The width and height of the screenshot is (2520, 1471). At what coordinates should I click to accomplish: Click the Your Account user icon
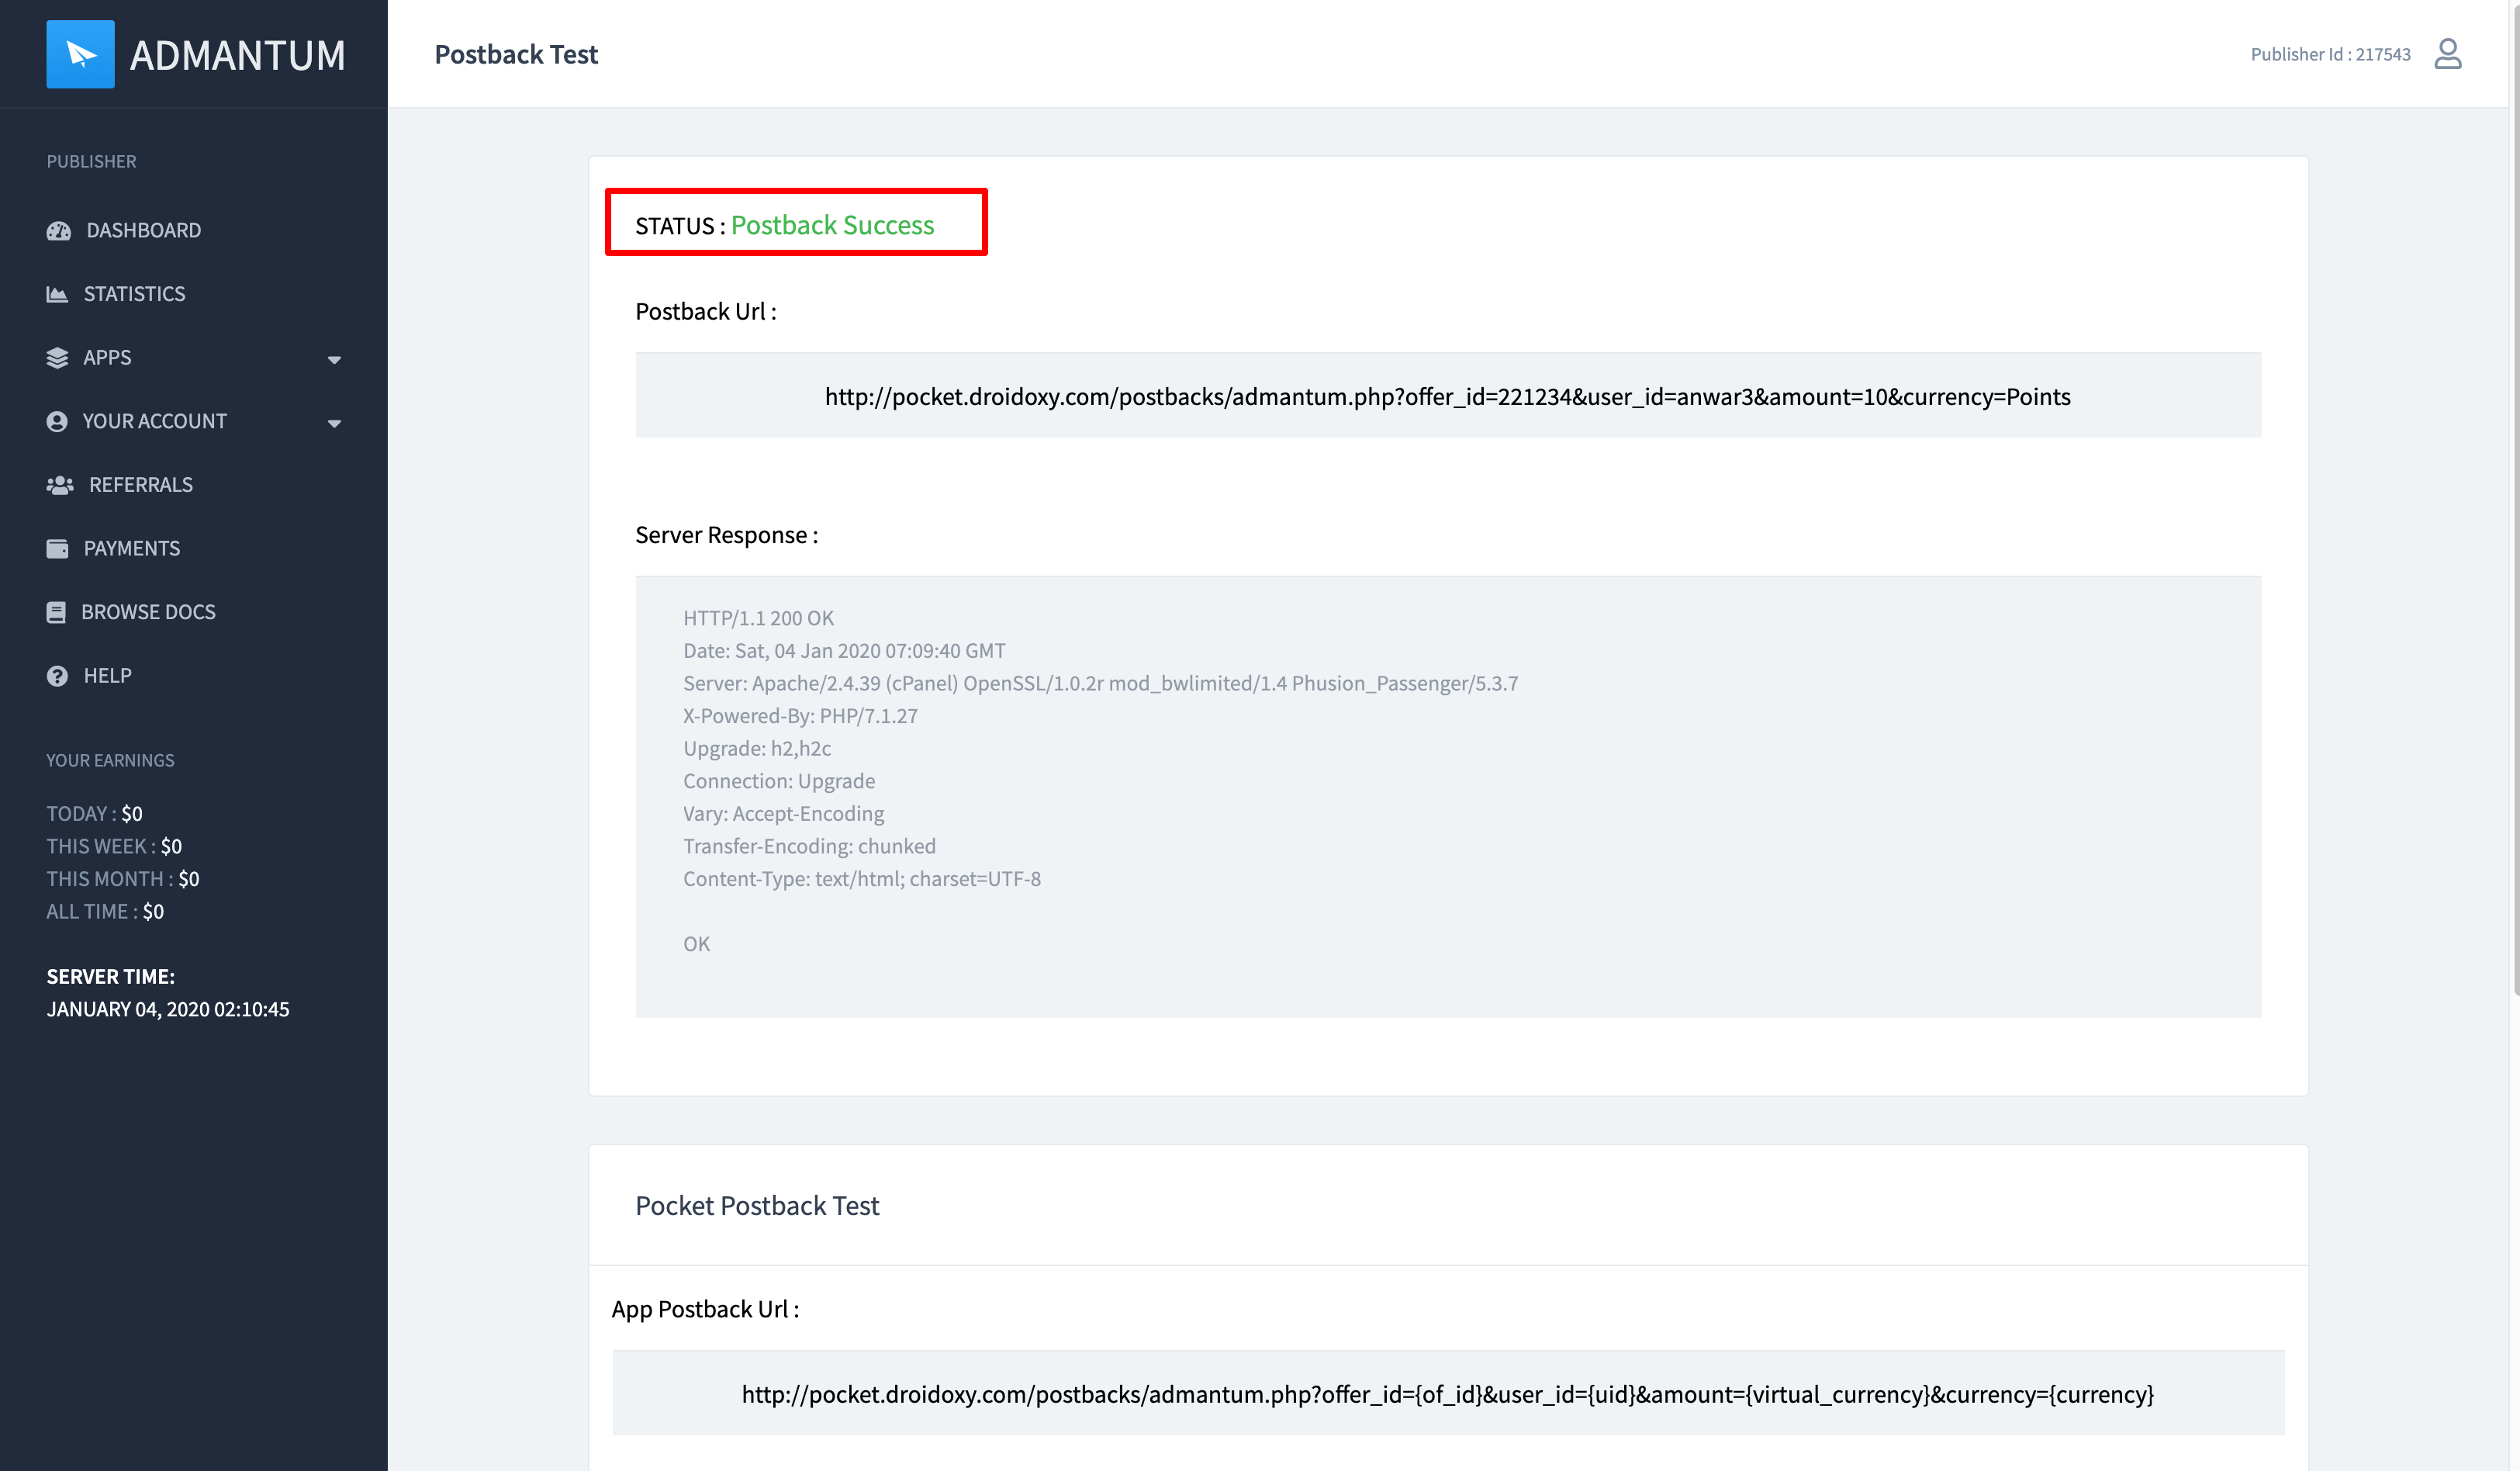(57, 421)
